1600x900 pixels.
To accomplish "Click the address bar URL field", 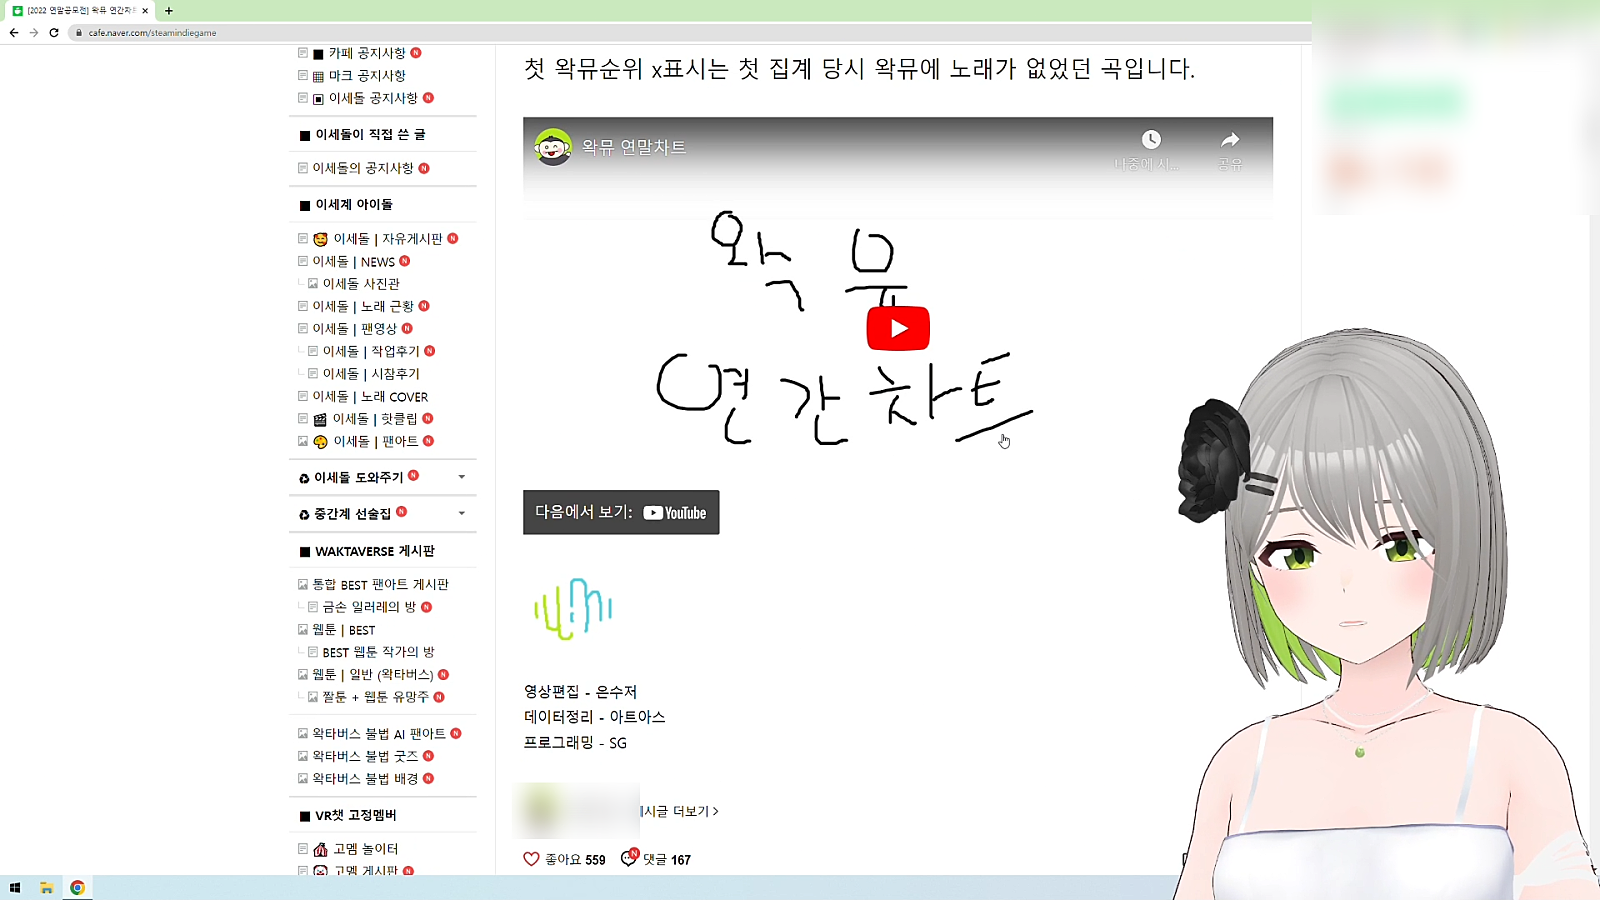I will click(x=690, y=33).
